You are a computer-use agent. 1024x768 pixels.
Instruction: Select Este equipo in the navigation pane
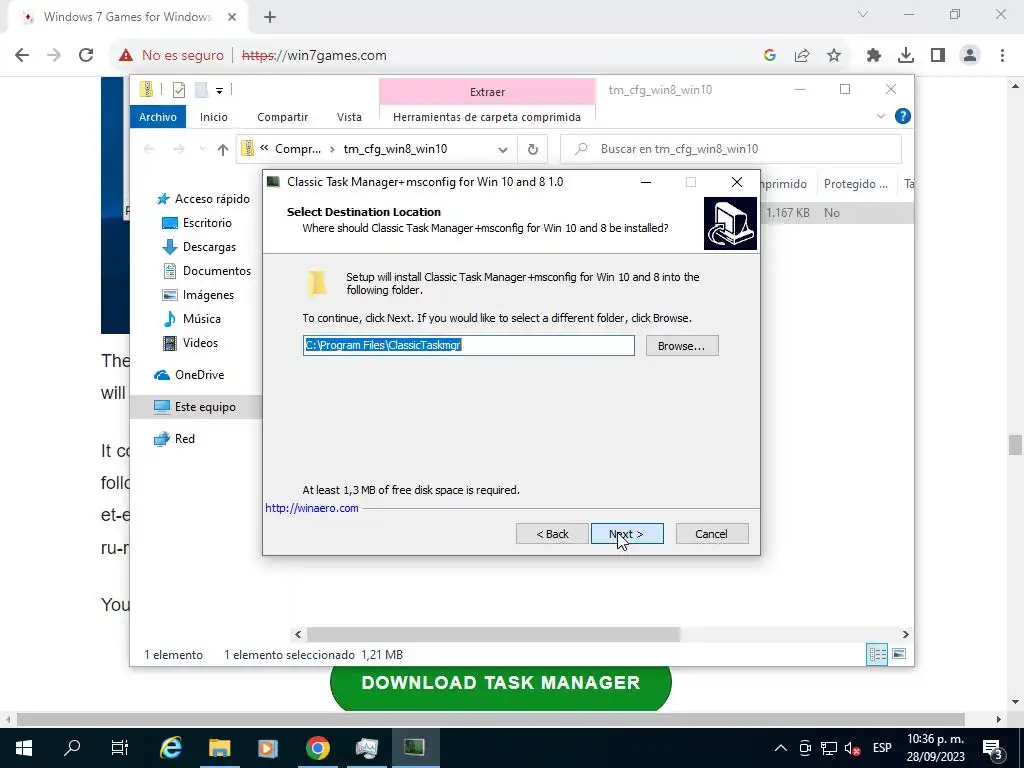coord(195,407)
